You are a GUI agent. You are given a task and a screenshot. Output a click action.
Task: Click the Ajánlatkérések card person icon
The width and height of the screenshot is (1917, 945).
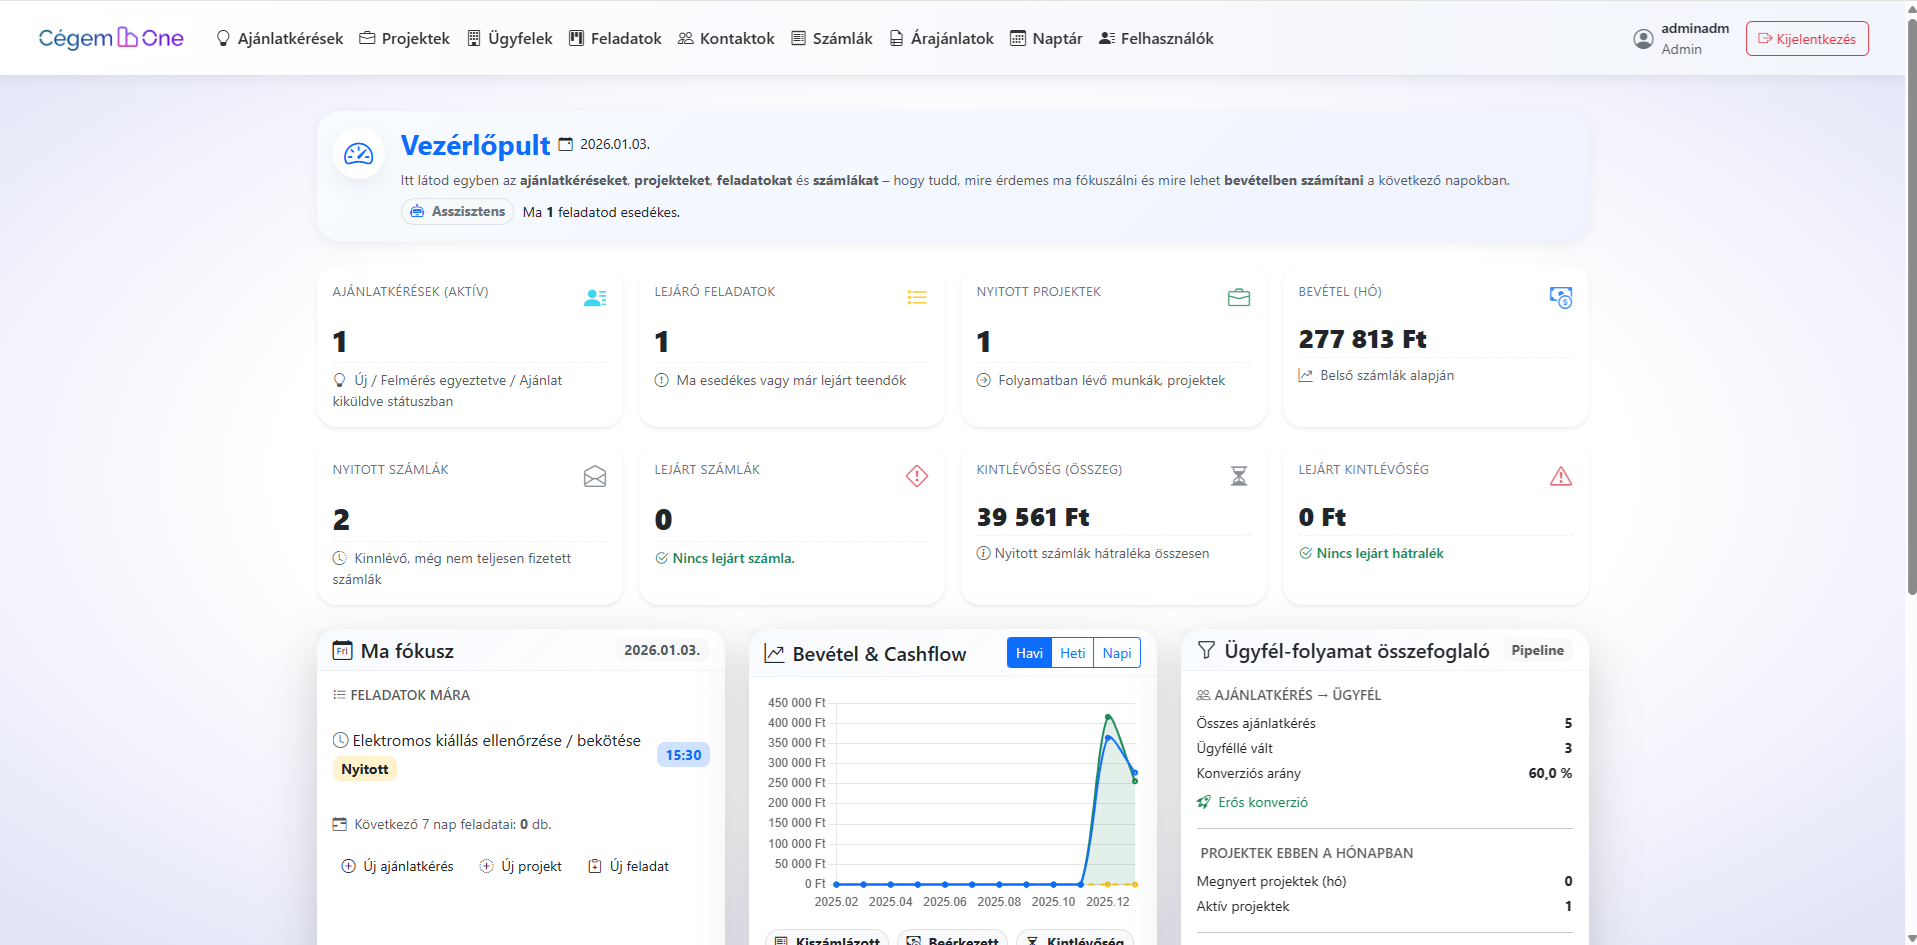pyautogui.click(x=595, y=298)
